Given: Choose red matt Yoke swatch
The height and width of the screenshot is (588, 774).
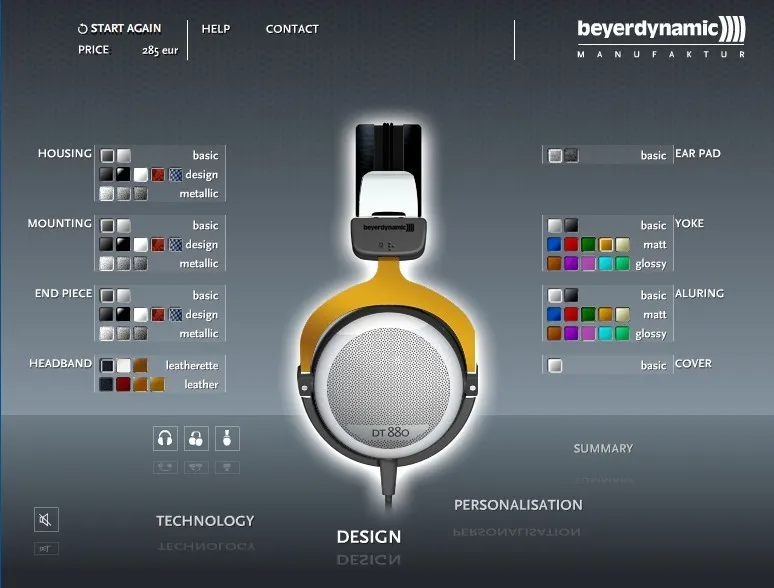Looking at the screenshot, I should coord(571,245).
